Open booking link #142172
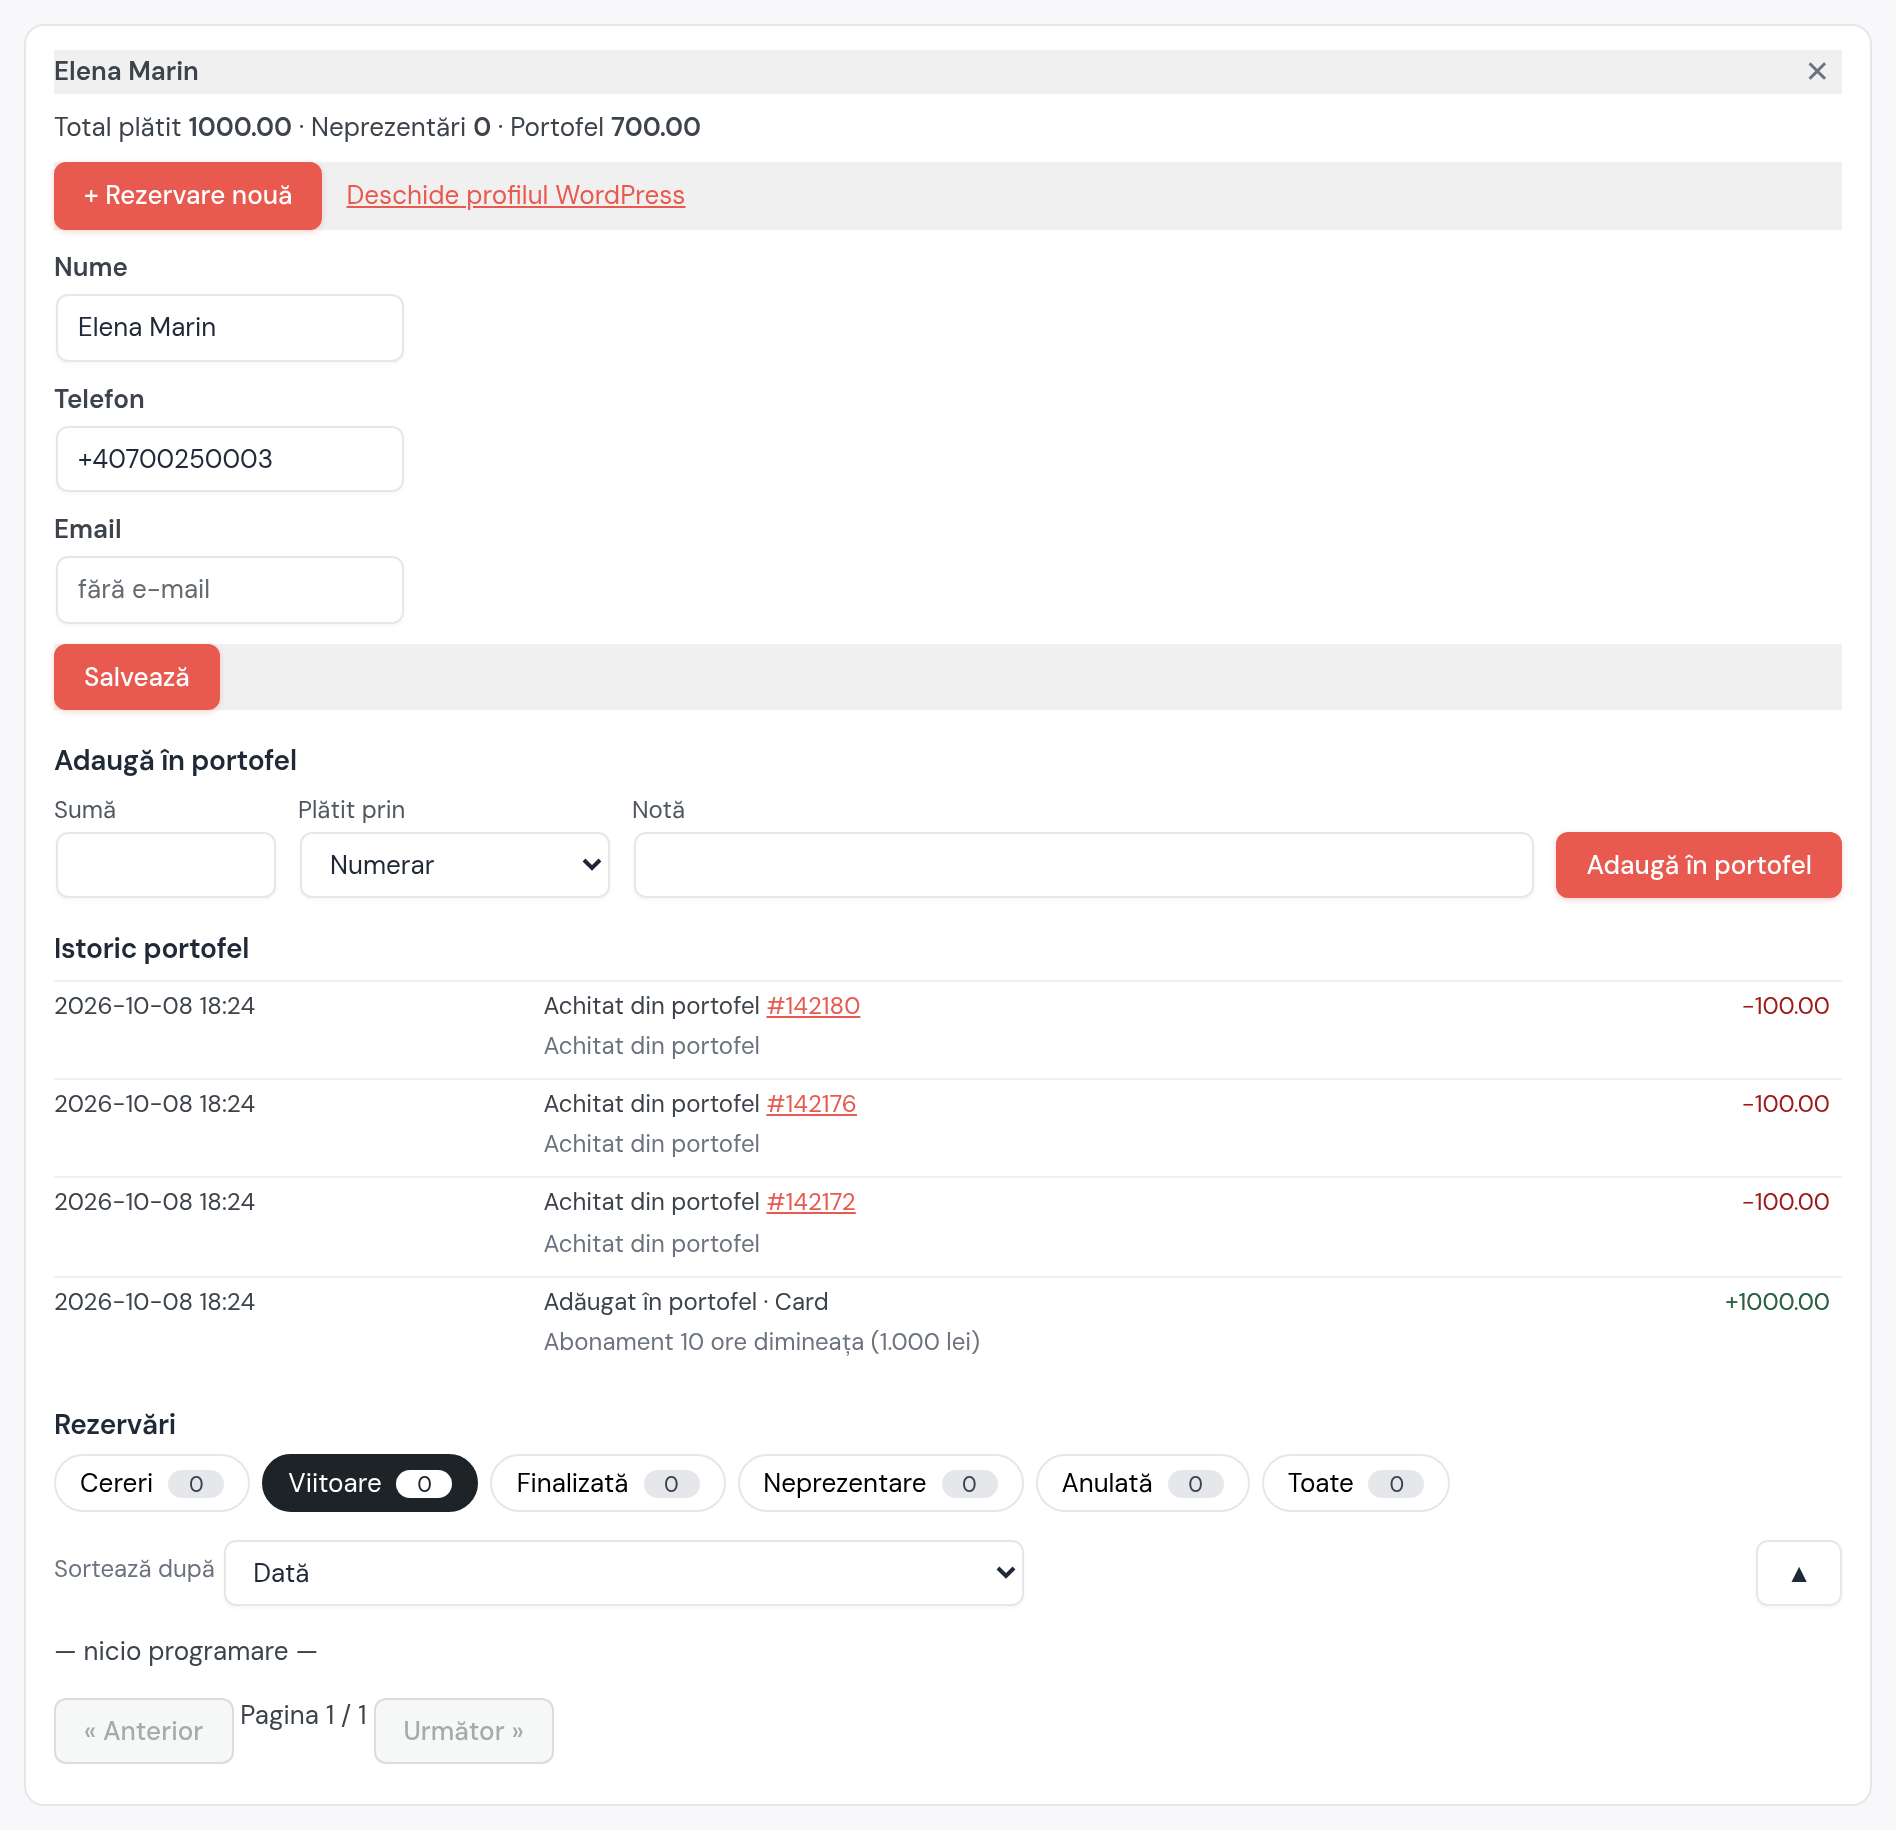 pyautogui.click(x=811, y=1202)
